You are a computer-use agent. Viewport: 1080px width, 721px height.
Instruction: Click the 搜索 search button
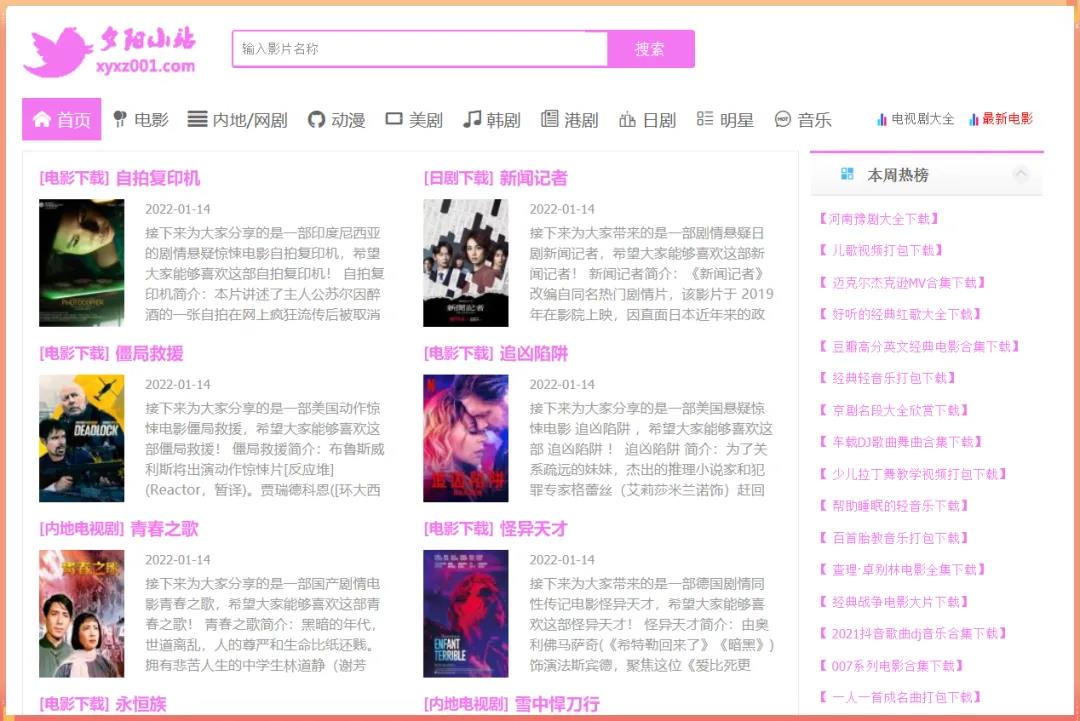pyautogui.click(x=652, y=48)
